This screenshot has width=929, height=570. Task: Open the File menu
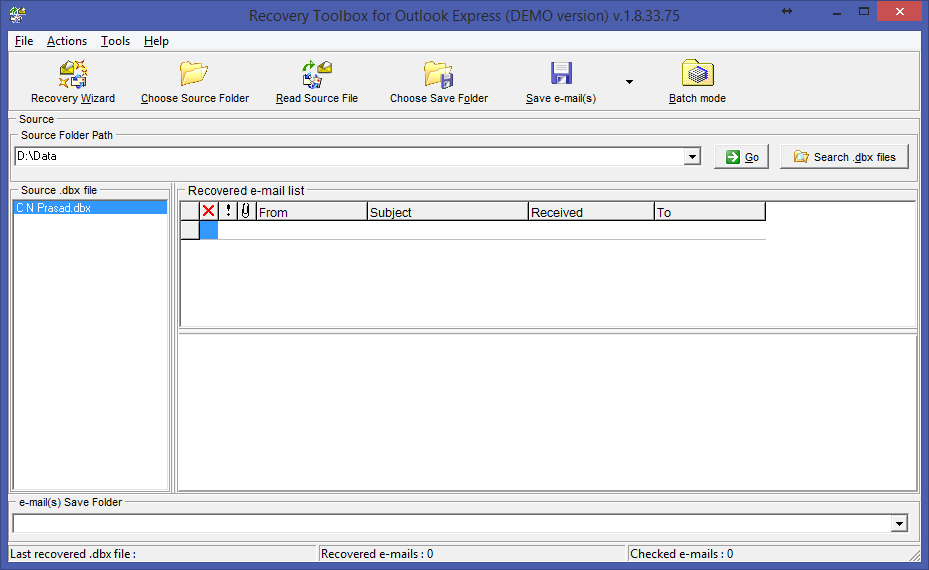click(24, 41)
